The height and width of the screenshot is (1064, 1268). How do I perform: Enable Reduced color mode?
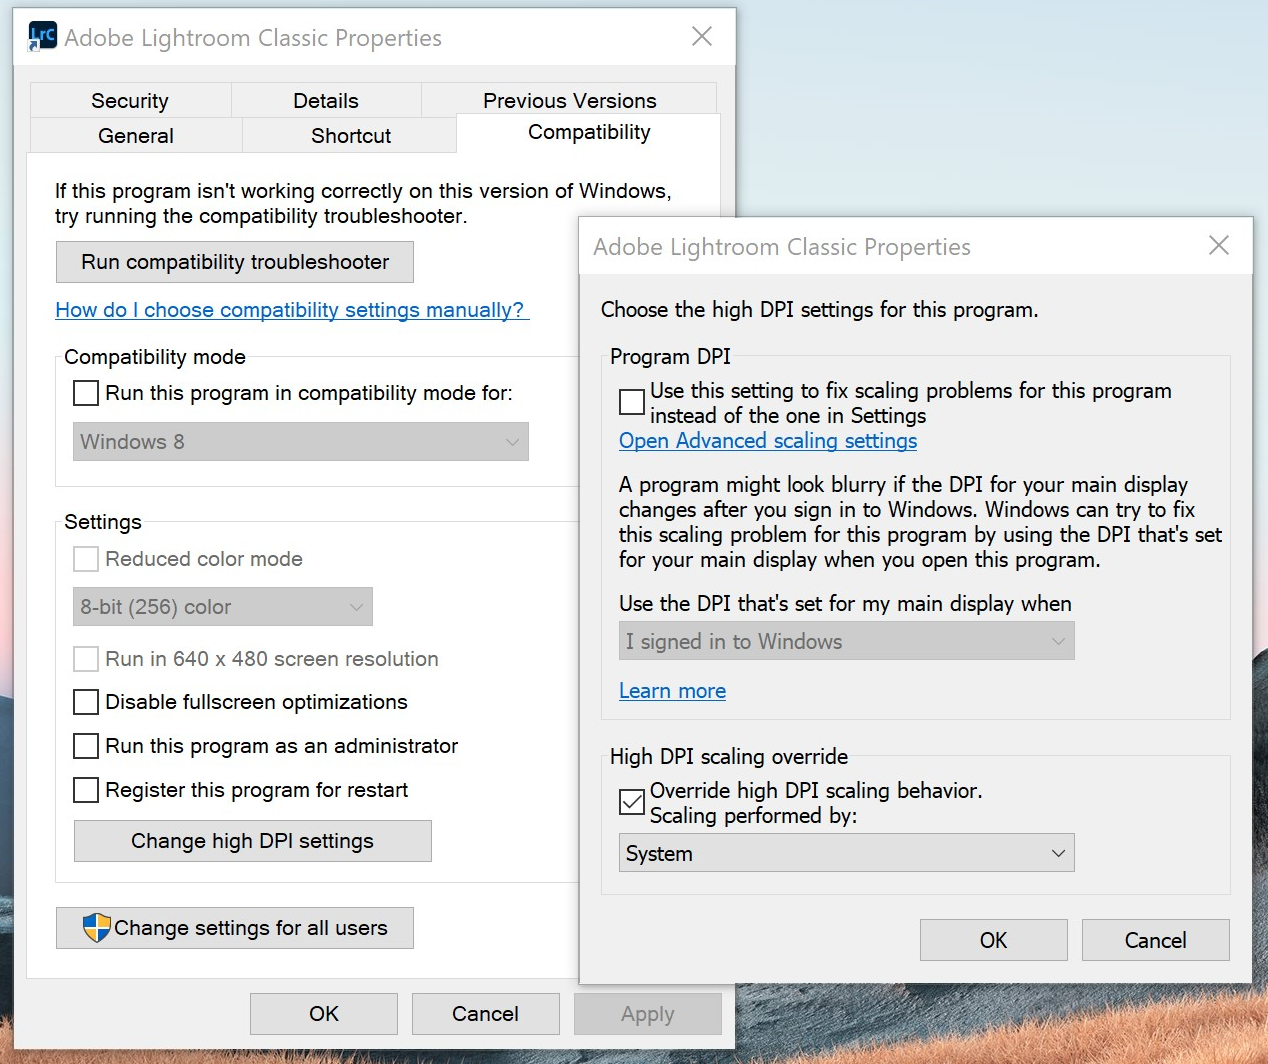tap(85, 559)
